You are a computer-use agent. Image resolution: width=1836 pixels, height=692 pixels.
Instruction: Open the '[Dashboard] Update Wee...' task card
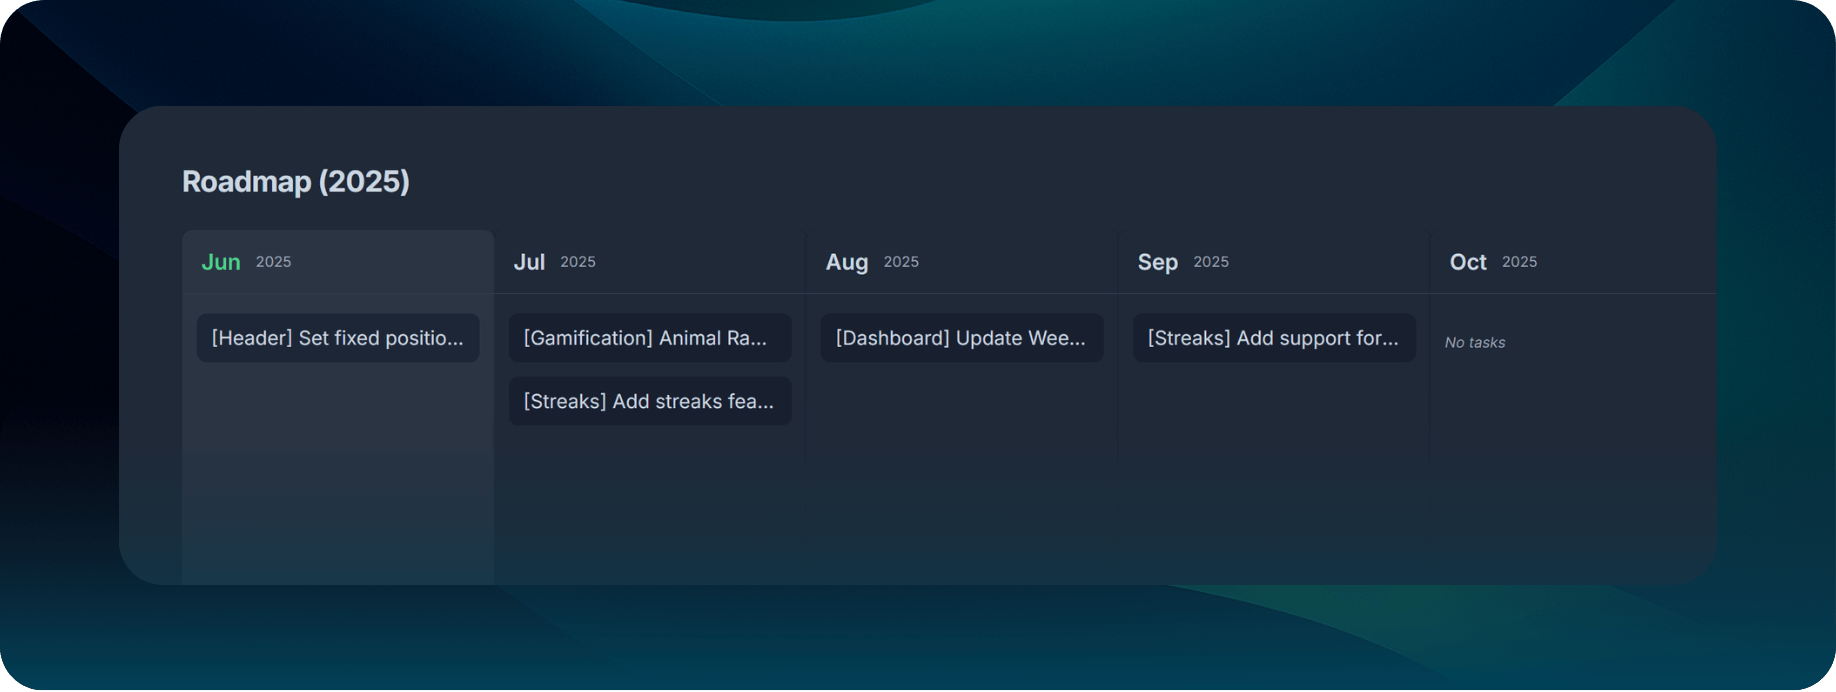coord(962,338)
